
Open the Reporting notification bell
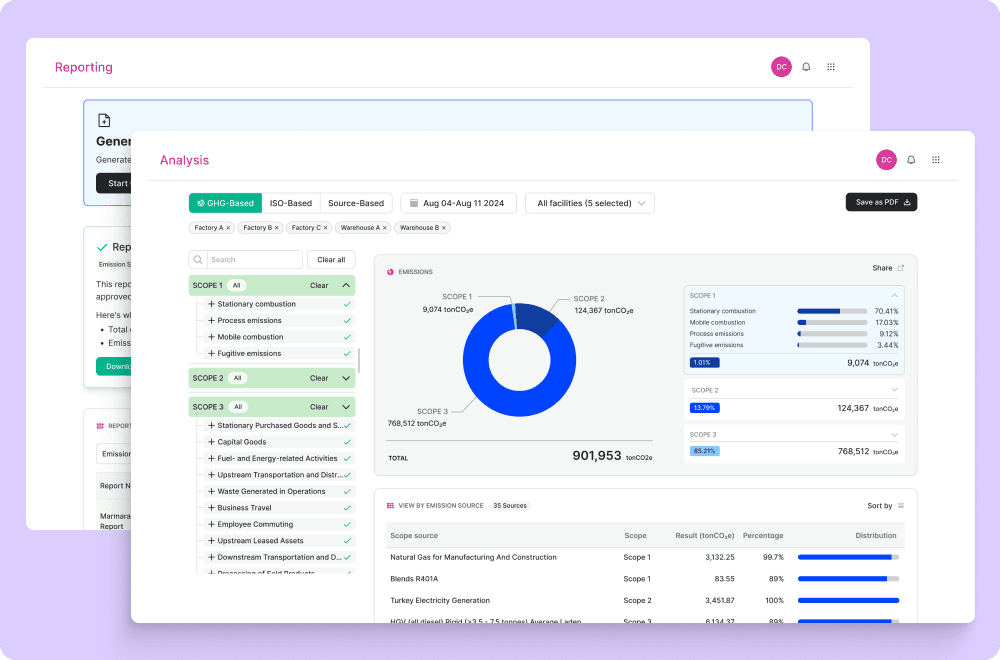tap(806, 67)
